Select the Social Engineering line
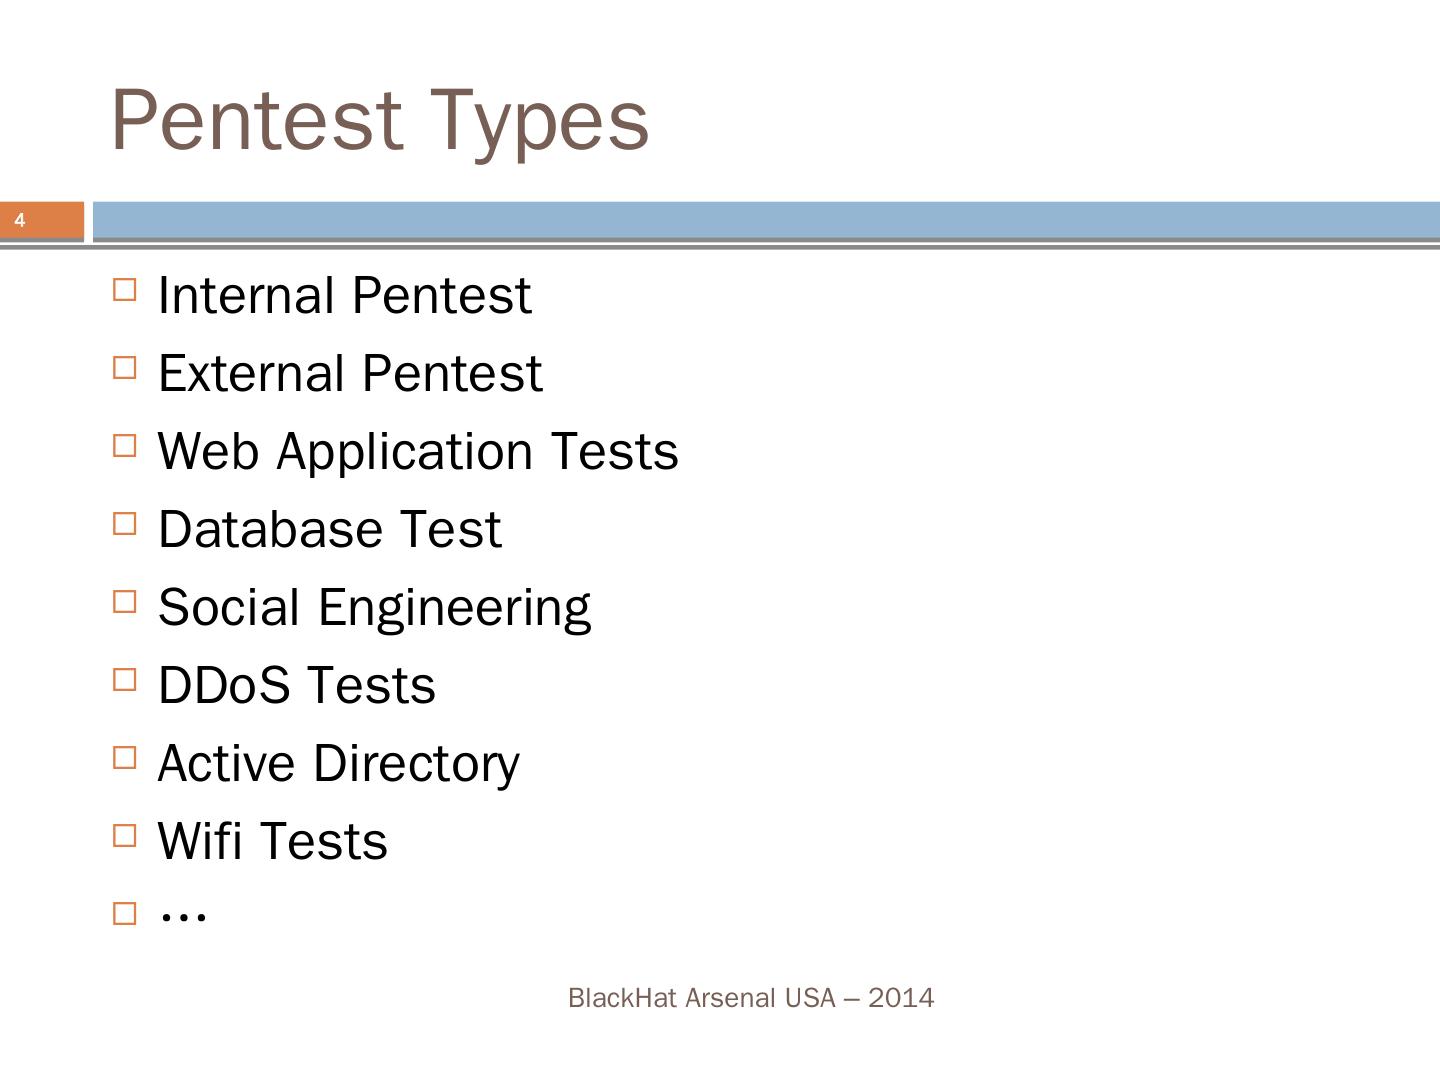The width and height of the screenshot is (1440, 1080). click(x=374, y=608)
